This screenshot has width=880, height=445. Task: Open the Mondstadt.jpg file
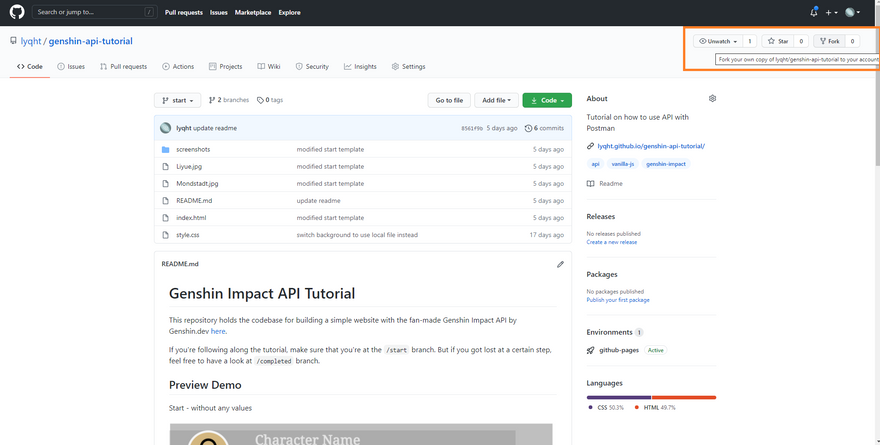tap(197, 183)
